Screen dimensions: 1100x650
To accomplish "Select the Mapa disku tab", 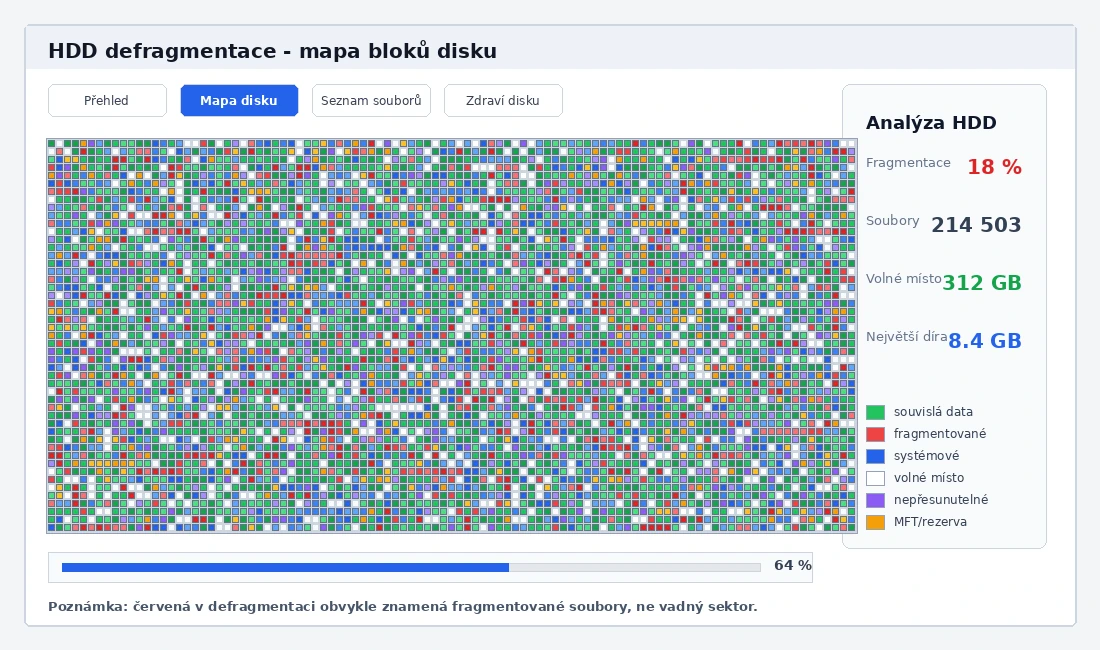I will click(x=239, y=100).
